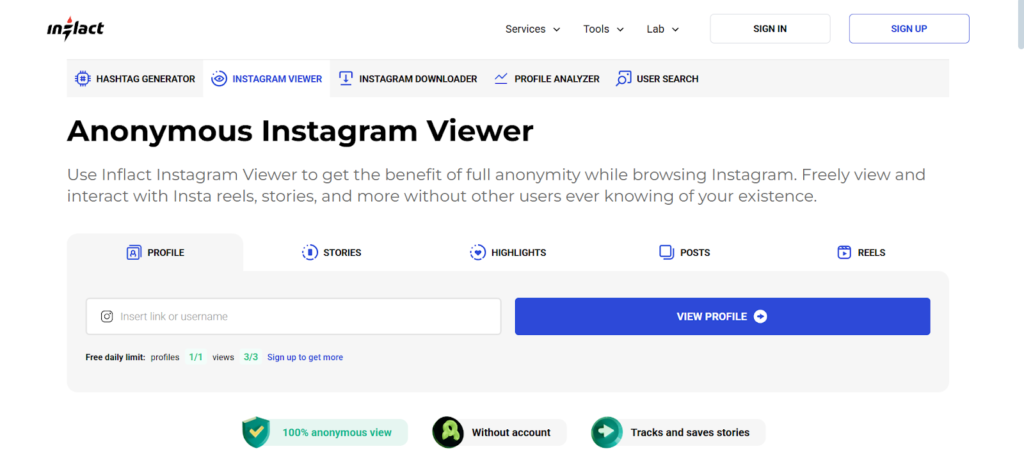Click the User Search magnifier icon

[624, 78]
